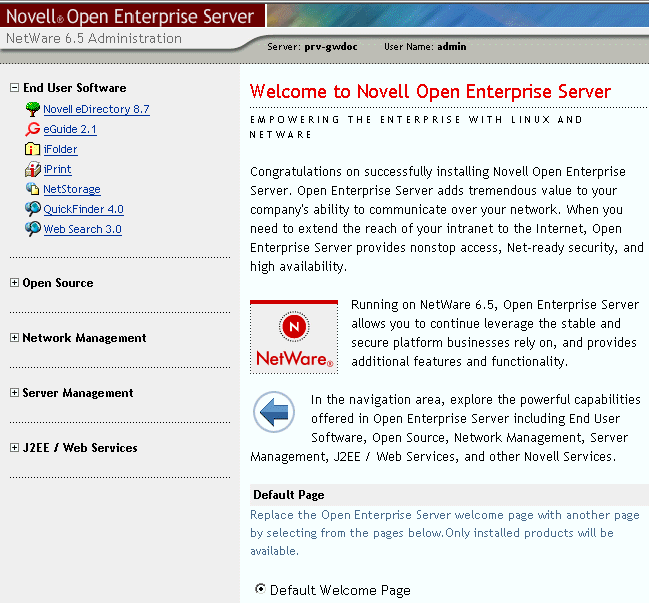Click the Open Source heading
The image size is (649, 603).
[x=58, y=283]
